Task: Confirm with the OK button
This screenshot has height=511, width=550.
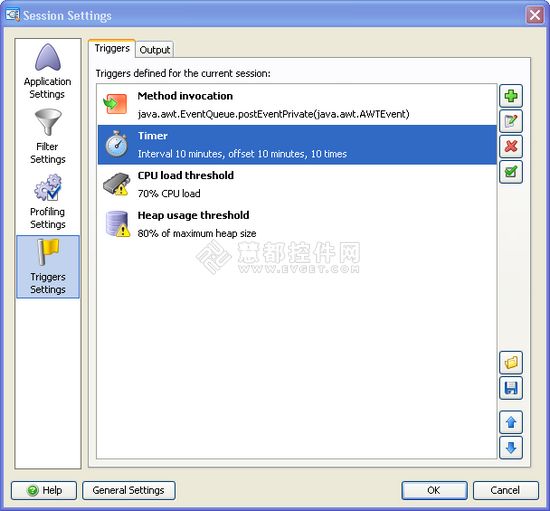Action: 434,490
